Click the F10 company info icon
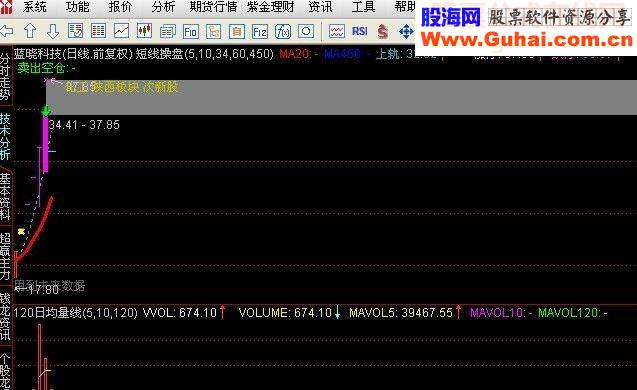The height and width of the screenshot is (390, 637). [x=191, y=31]
